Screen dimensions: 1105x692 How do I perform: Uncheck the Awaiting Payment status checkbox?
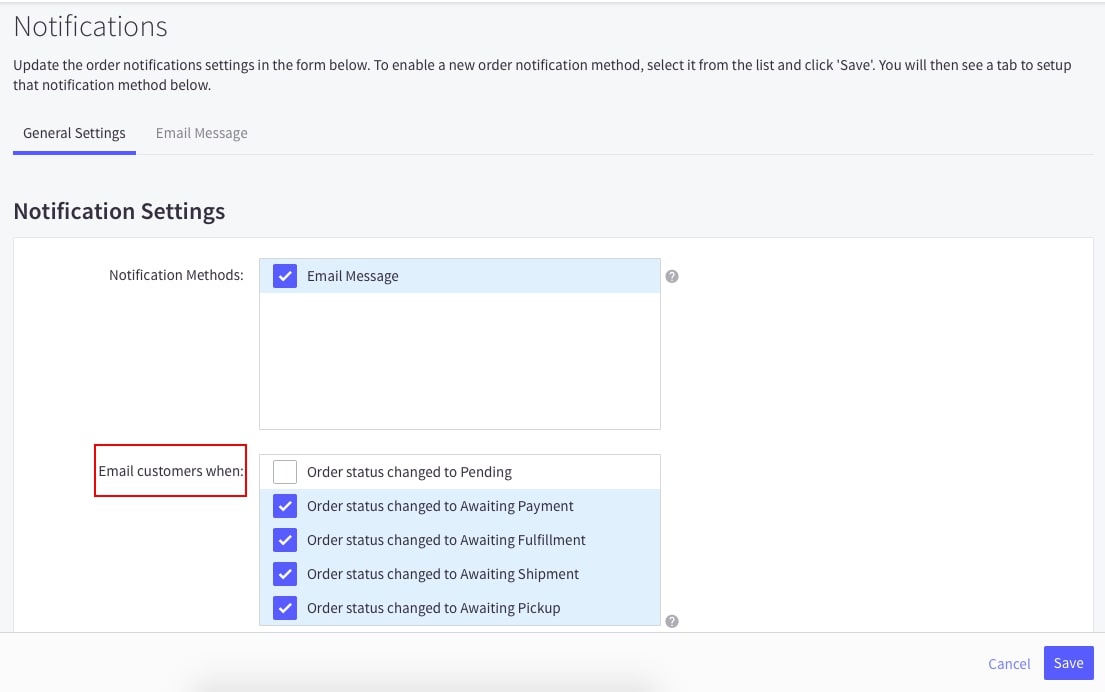(285, 506)
